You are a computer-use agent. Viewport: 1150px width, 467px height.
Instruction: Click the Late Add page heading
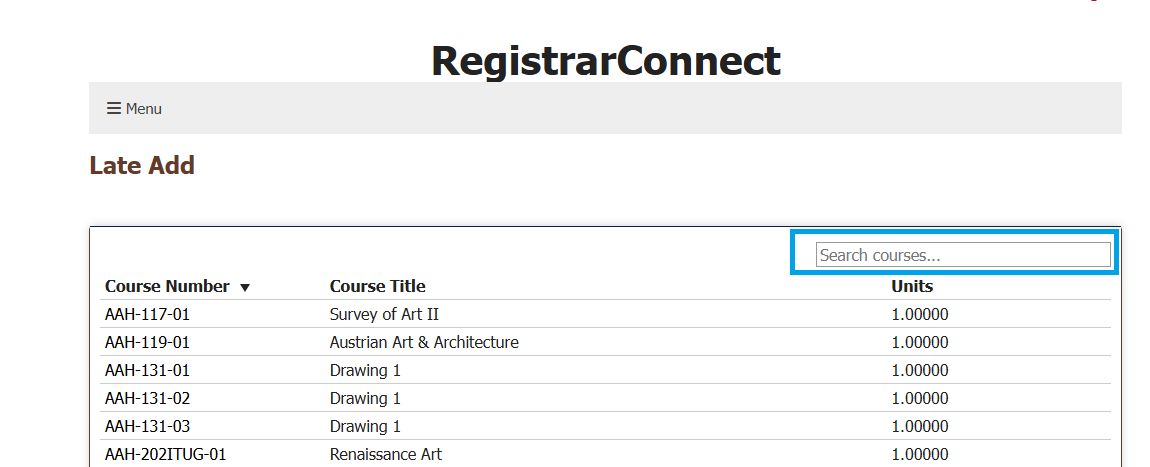pos(142,165)
